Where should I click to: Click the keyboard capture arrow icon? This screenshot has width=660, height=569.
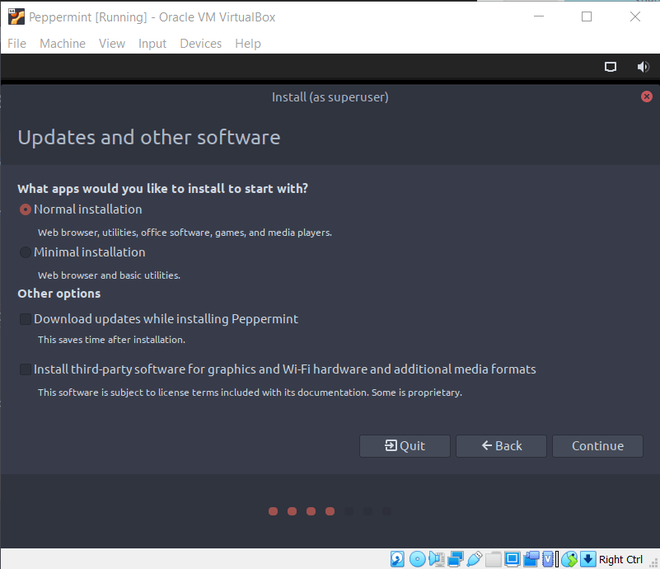coord(588,559)
